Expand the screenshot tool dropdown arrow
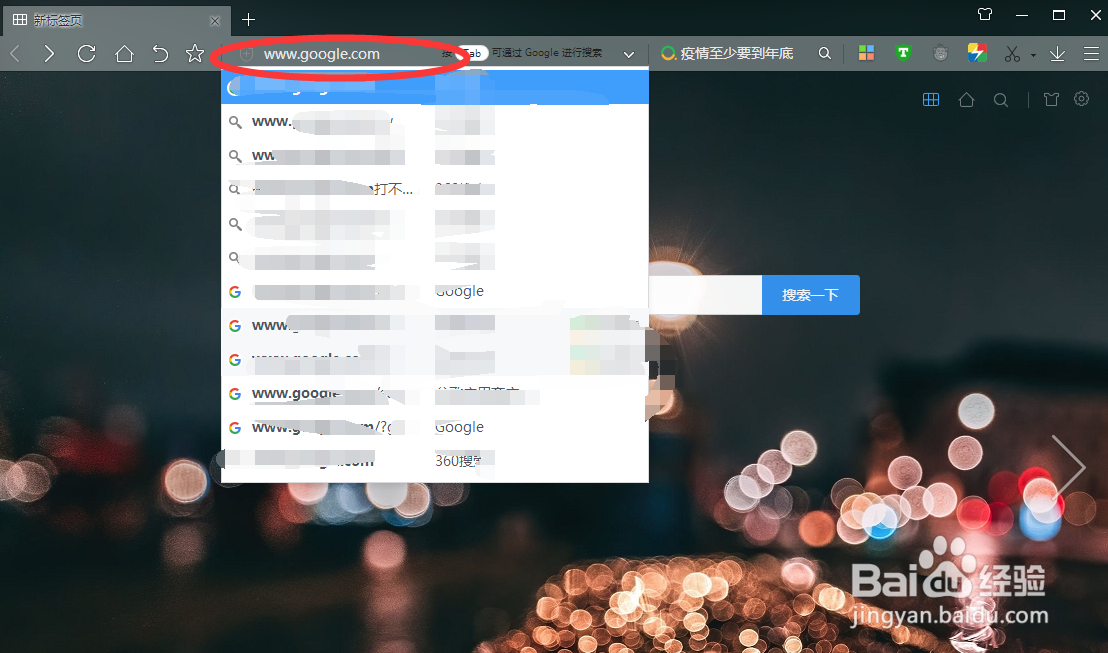Screen dimensions: 1108x653 pyautogui.click(x=1033, y=54)
